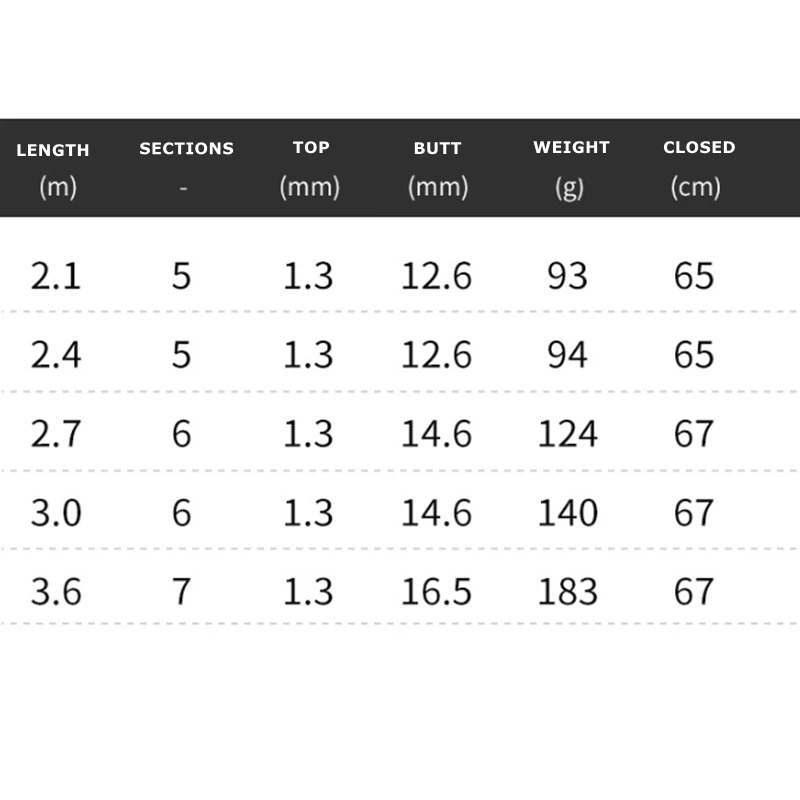This screenshot has height=800, width=800.
Task: Click the closed value in the 3.6 row
Action: (694, 591)
